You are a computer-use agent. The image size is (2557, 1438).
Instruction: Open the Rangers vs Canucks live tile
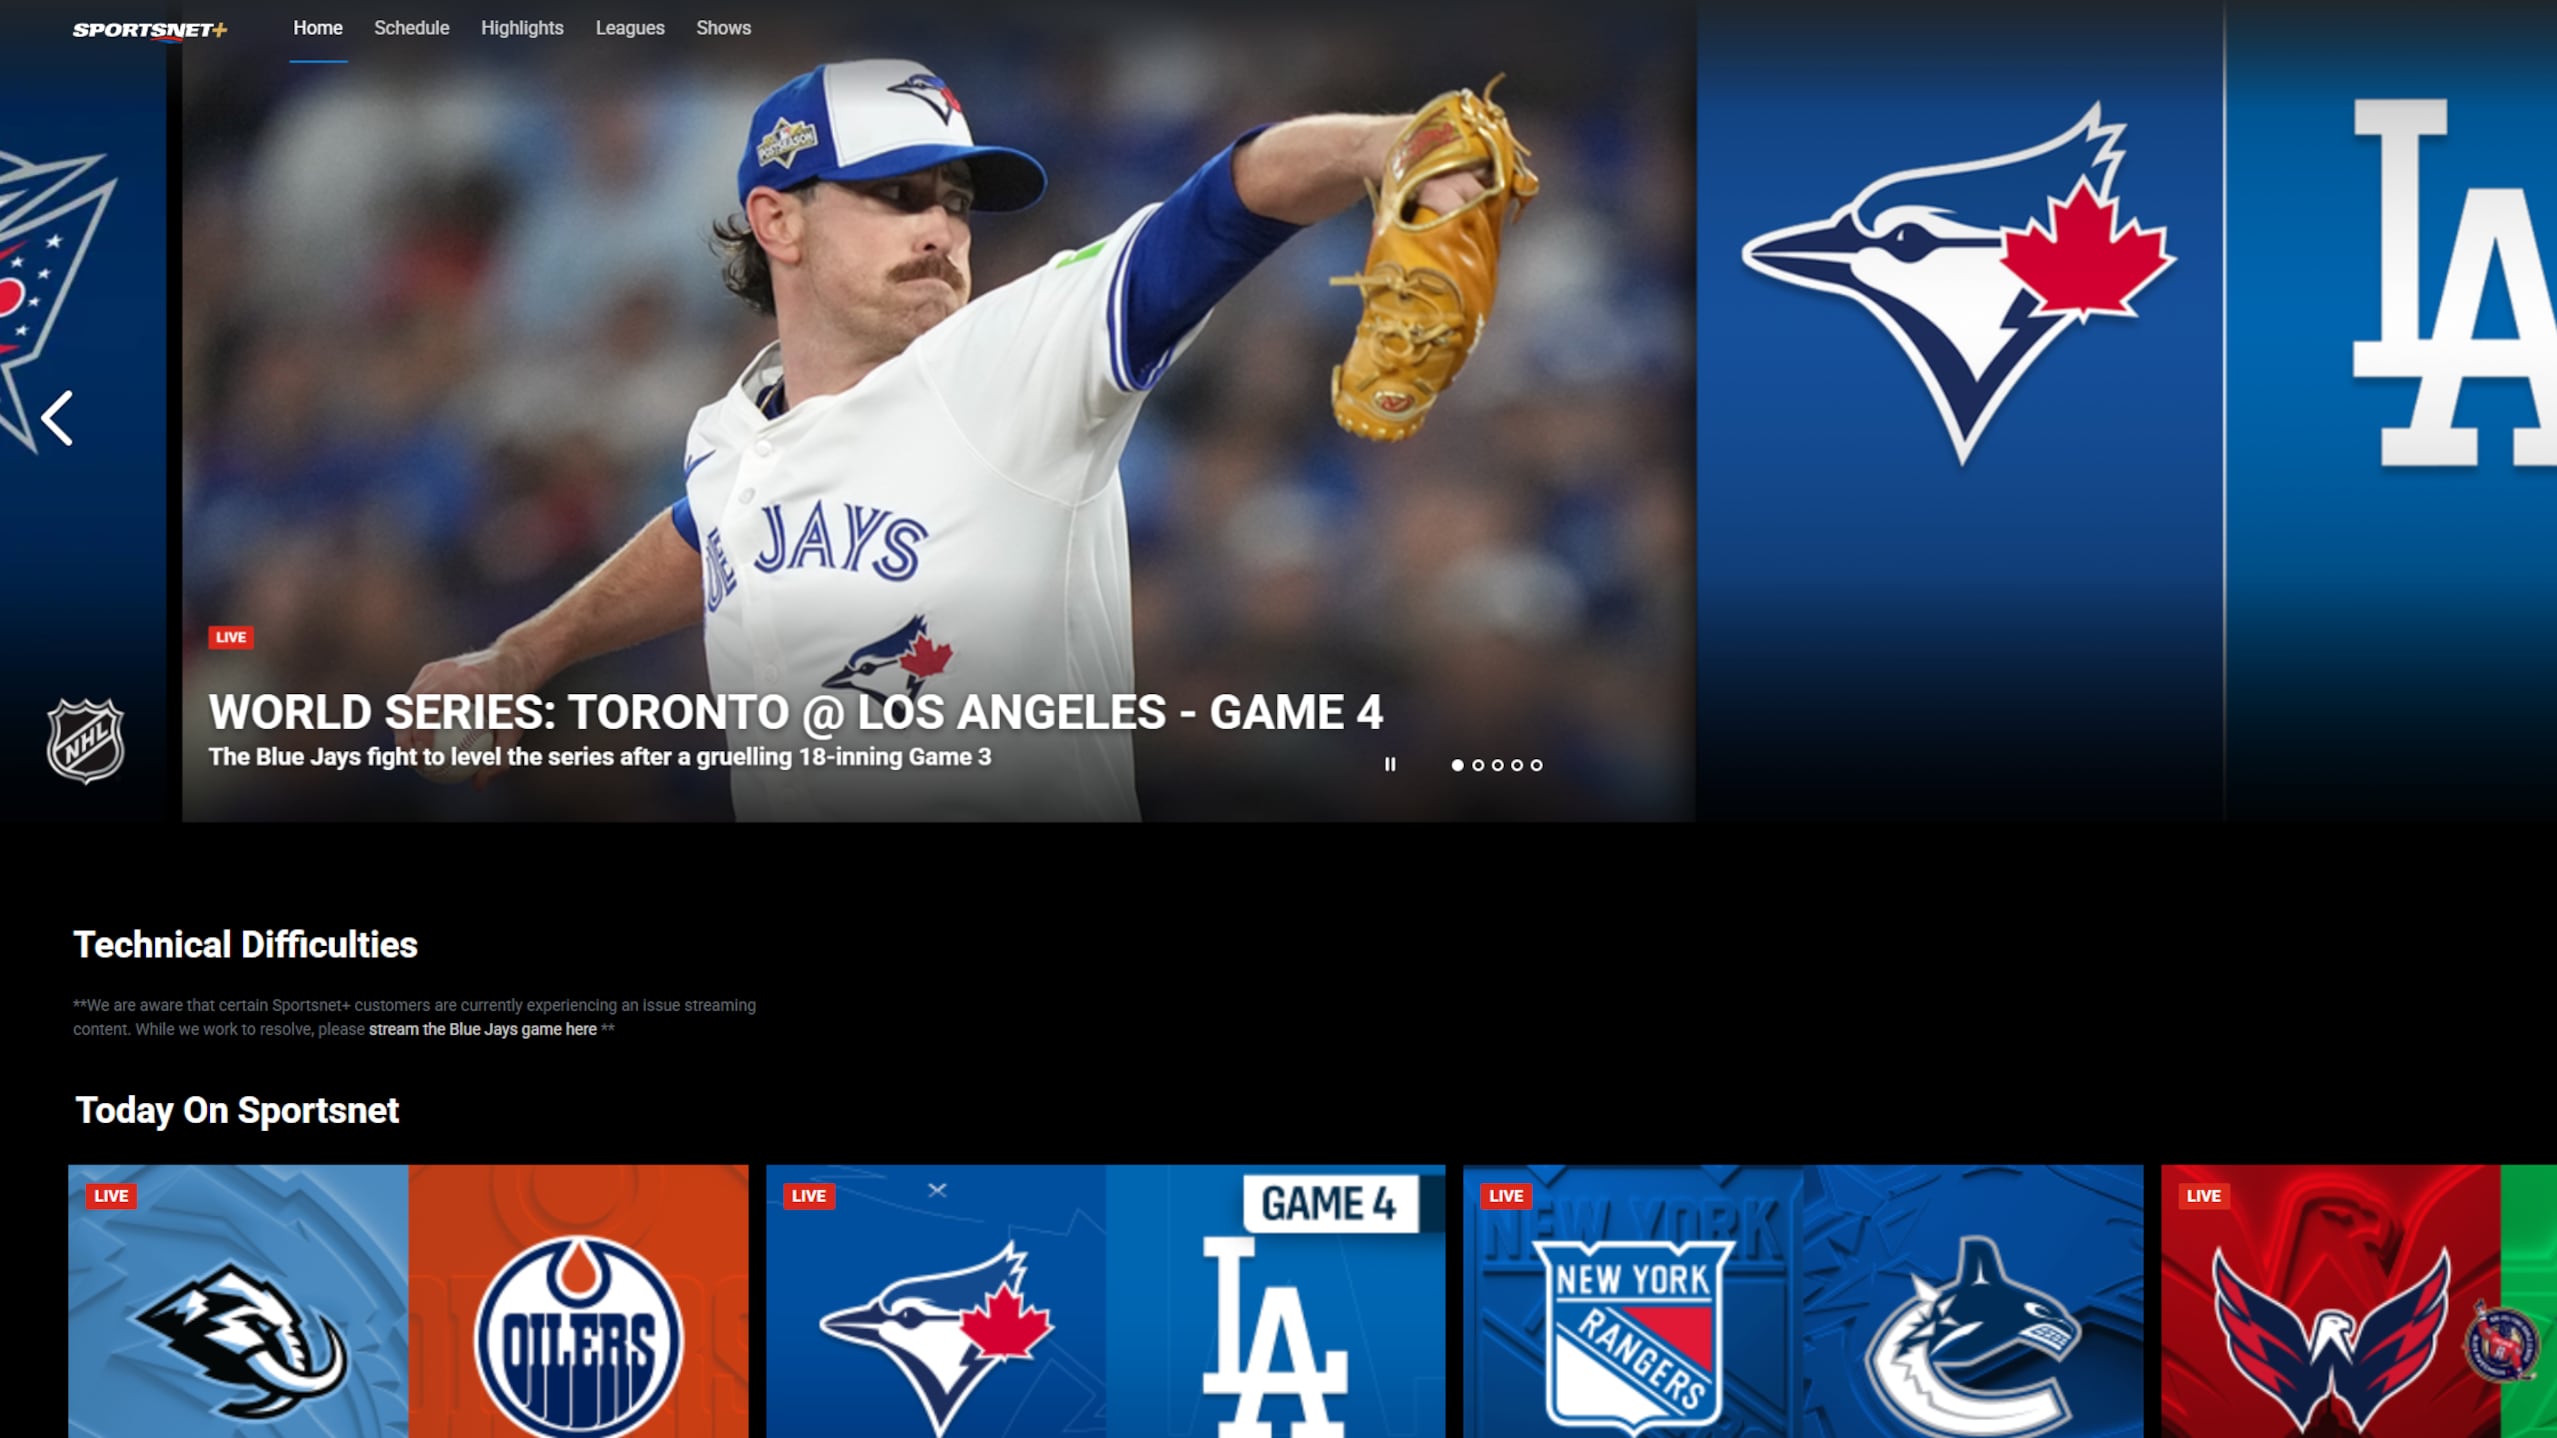[1802, 1300]
